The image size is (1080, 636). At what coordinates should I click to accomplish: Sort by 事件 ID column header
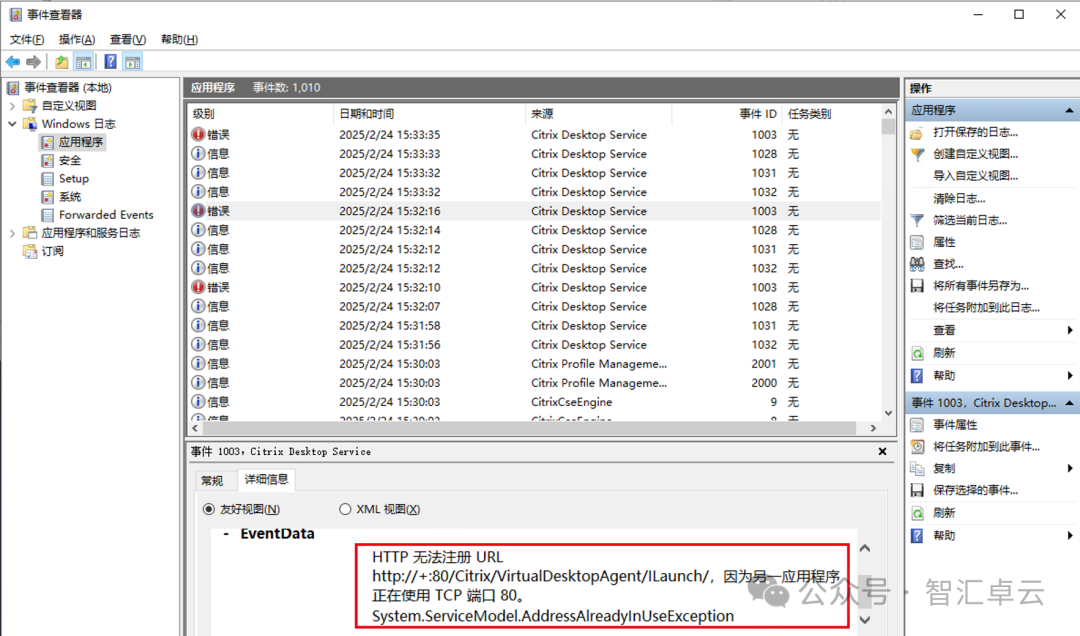pyautogui.click(x=727, y=114)
